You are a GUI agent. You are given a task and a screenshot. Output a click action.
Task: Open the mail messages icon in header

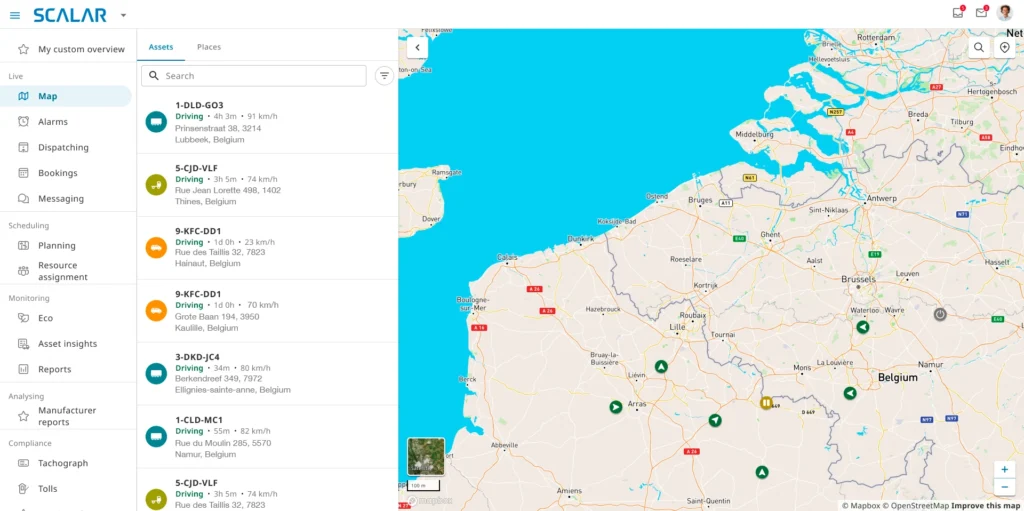coord(981,13)
